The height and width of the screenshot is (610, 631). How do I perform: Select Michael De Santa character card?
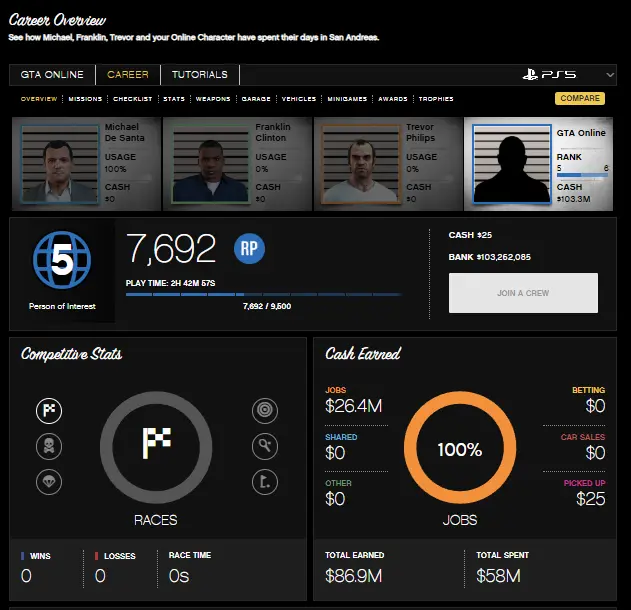click(85, 162)
